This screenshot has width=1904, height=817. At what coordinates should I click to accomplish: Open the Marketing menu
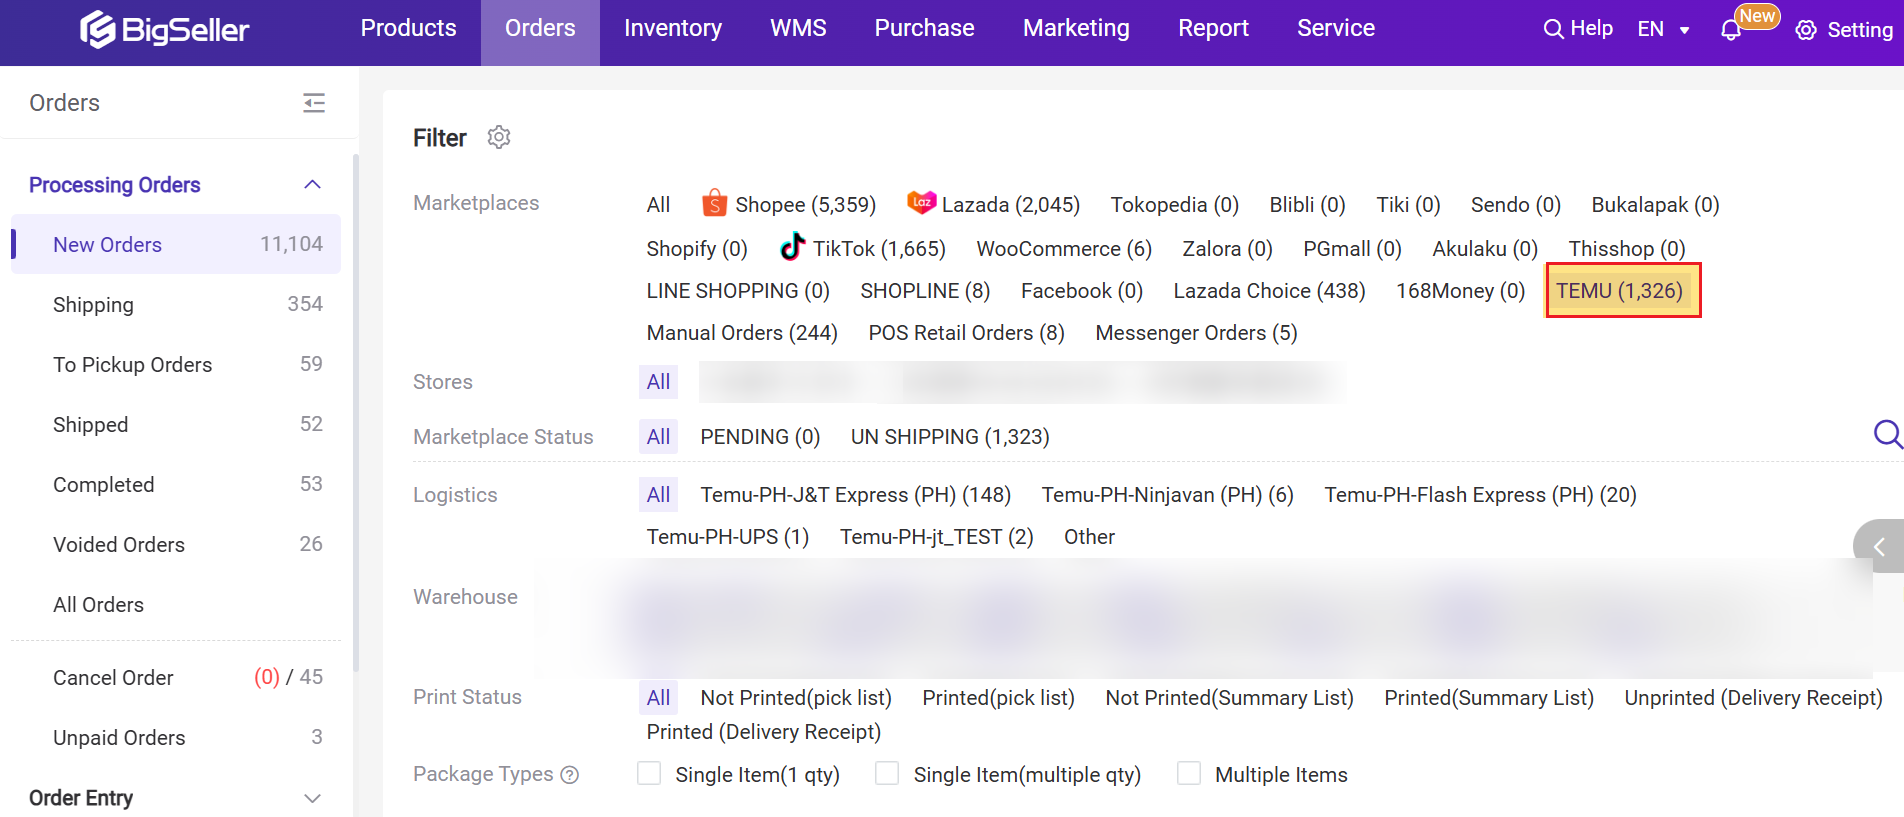click(x=1076, y=28)
